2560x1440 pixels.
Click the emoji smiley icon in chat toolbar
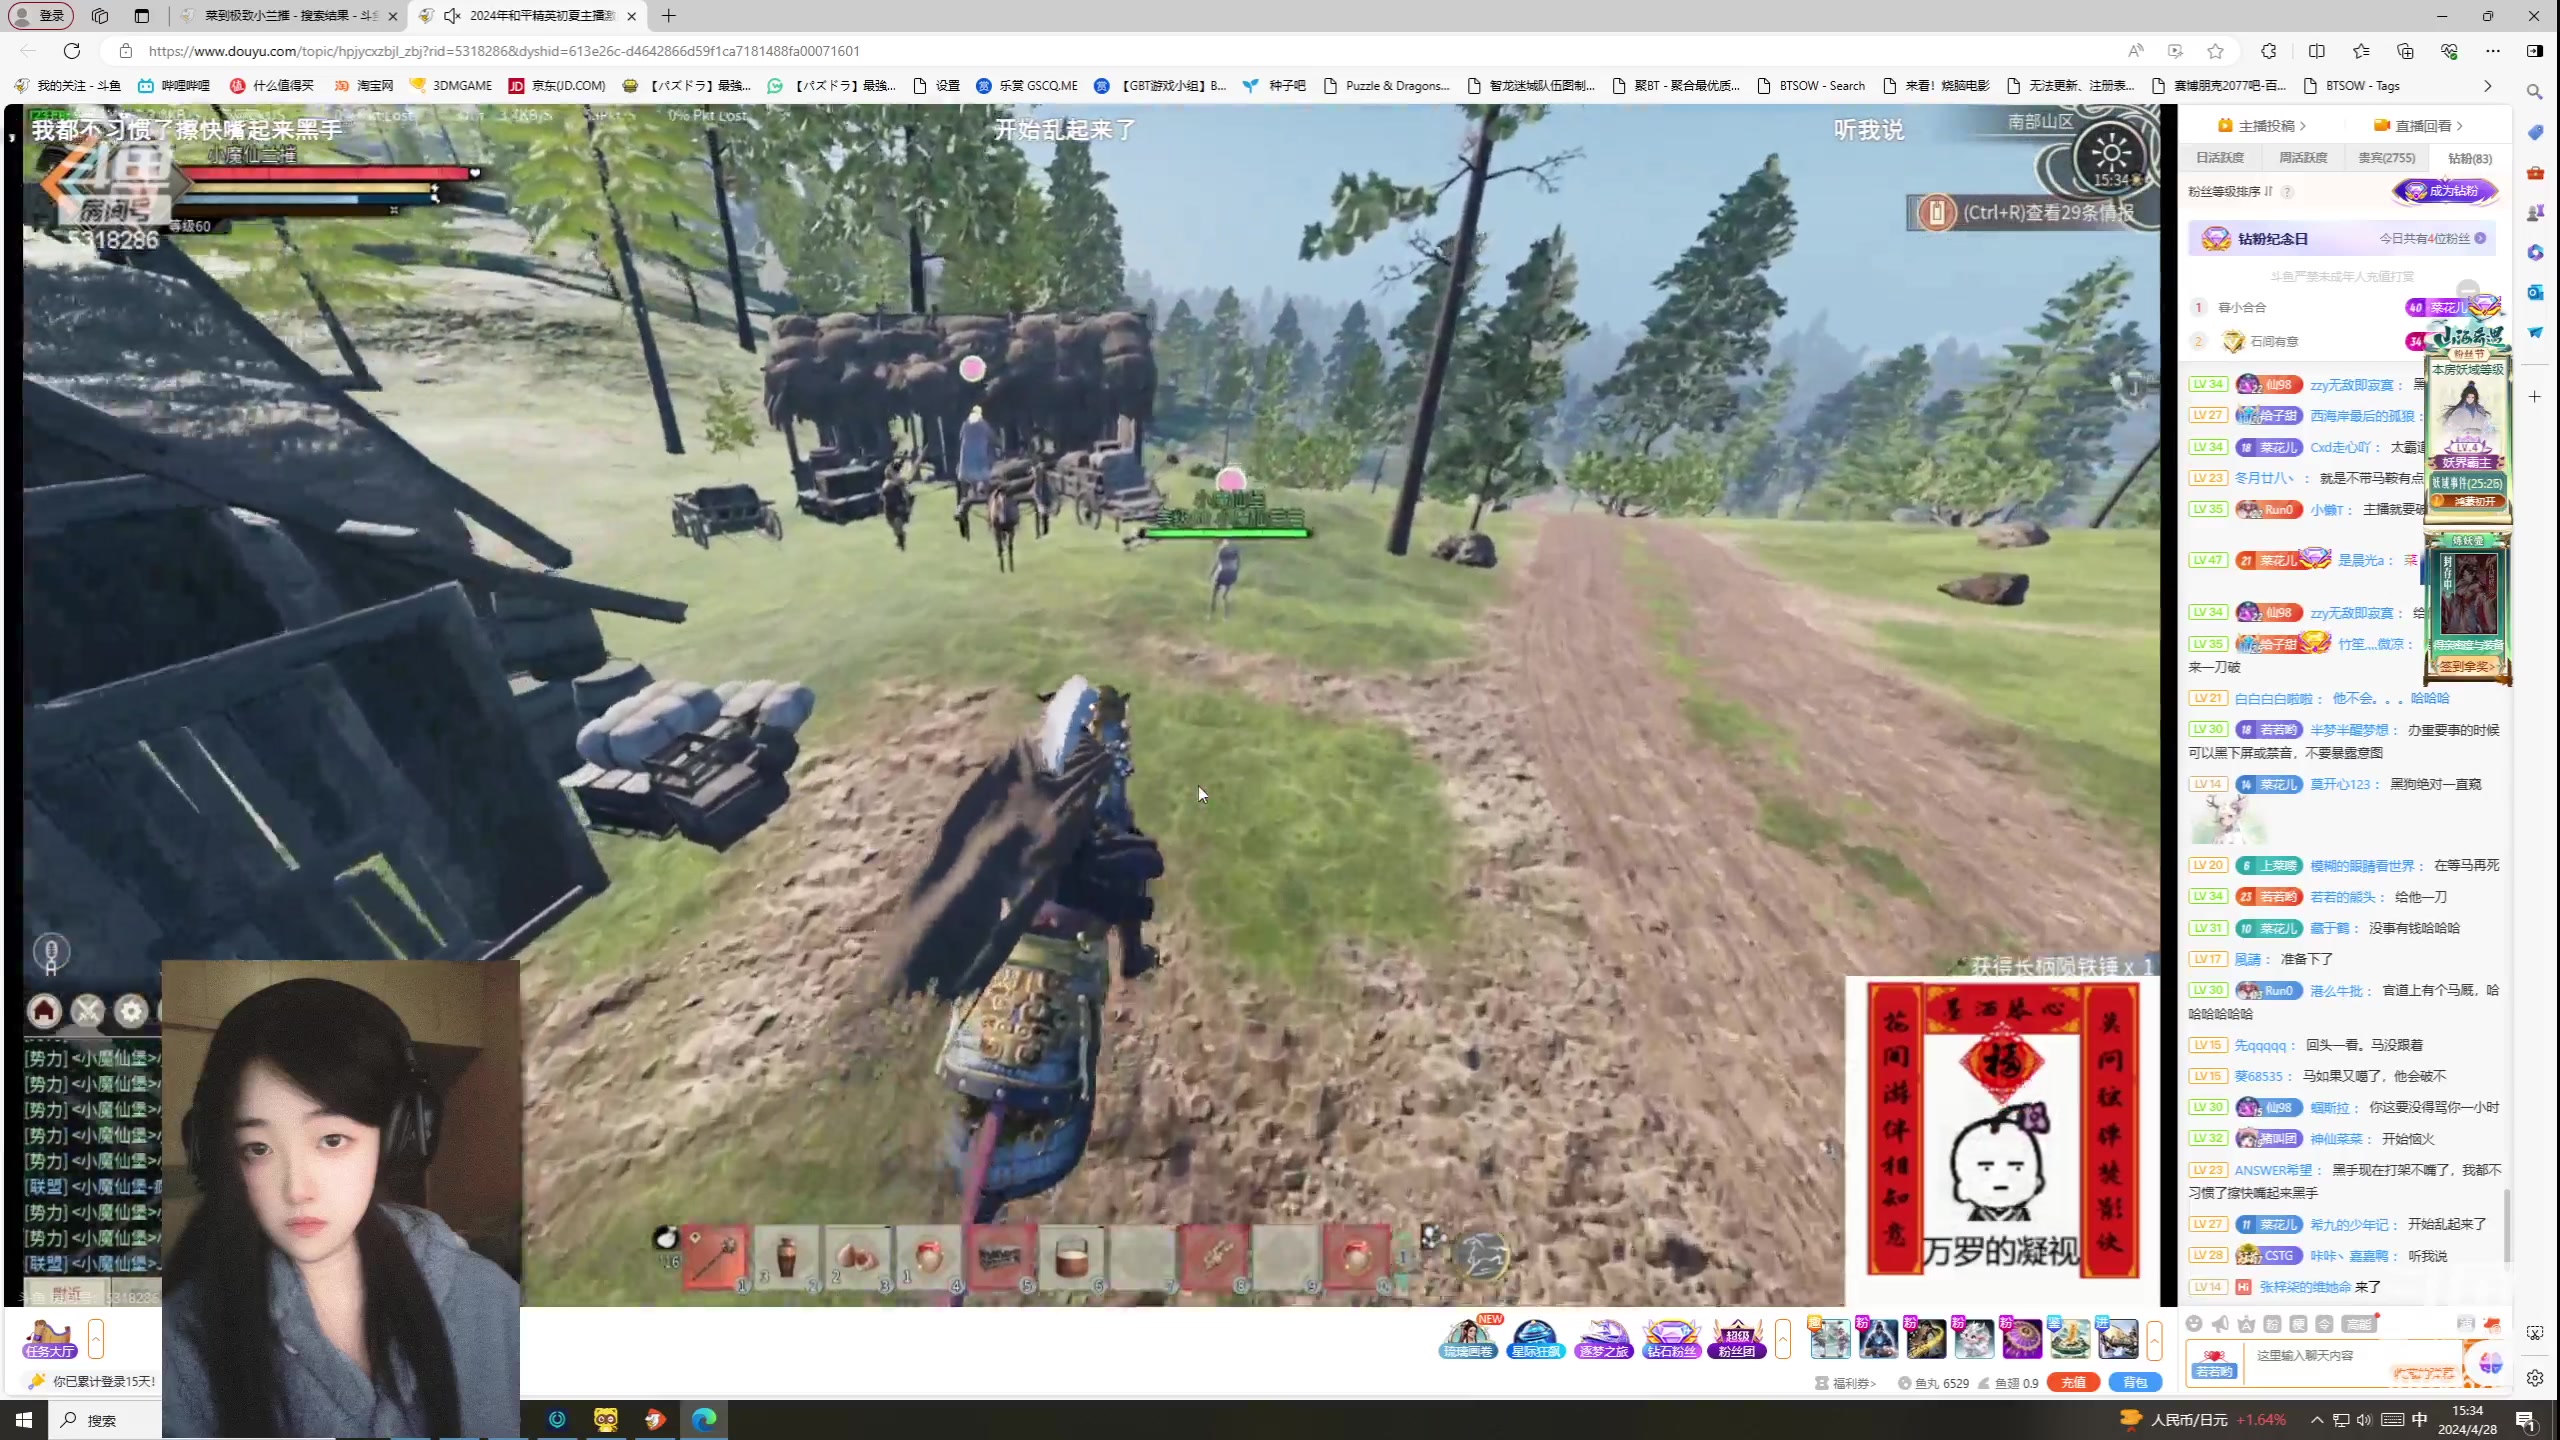coord(2194,1324)
